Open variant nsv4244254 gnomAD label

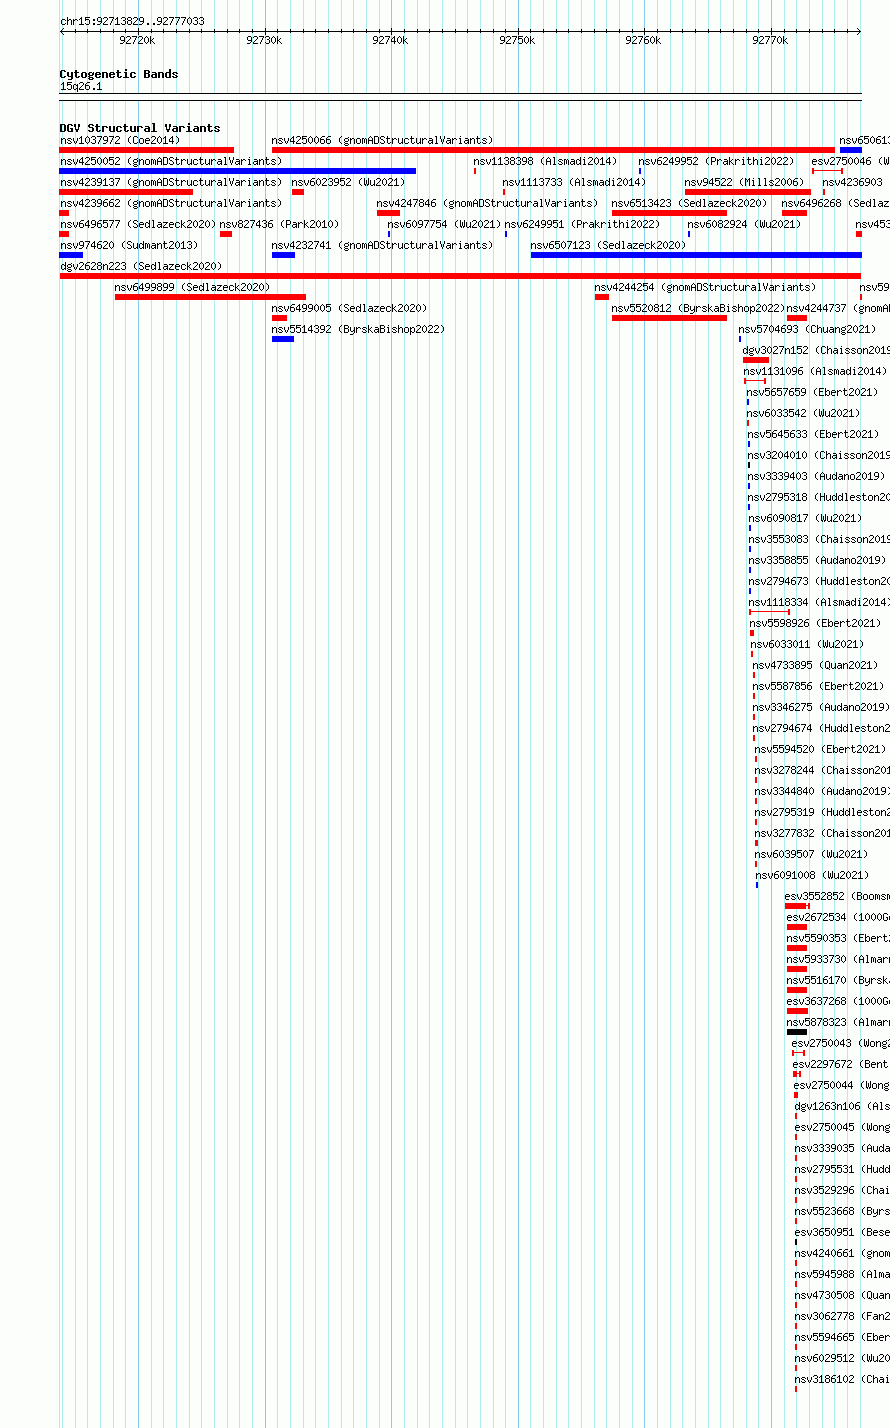(705, 287)
